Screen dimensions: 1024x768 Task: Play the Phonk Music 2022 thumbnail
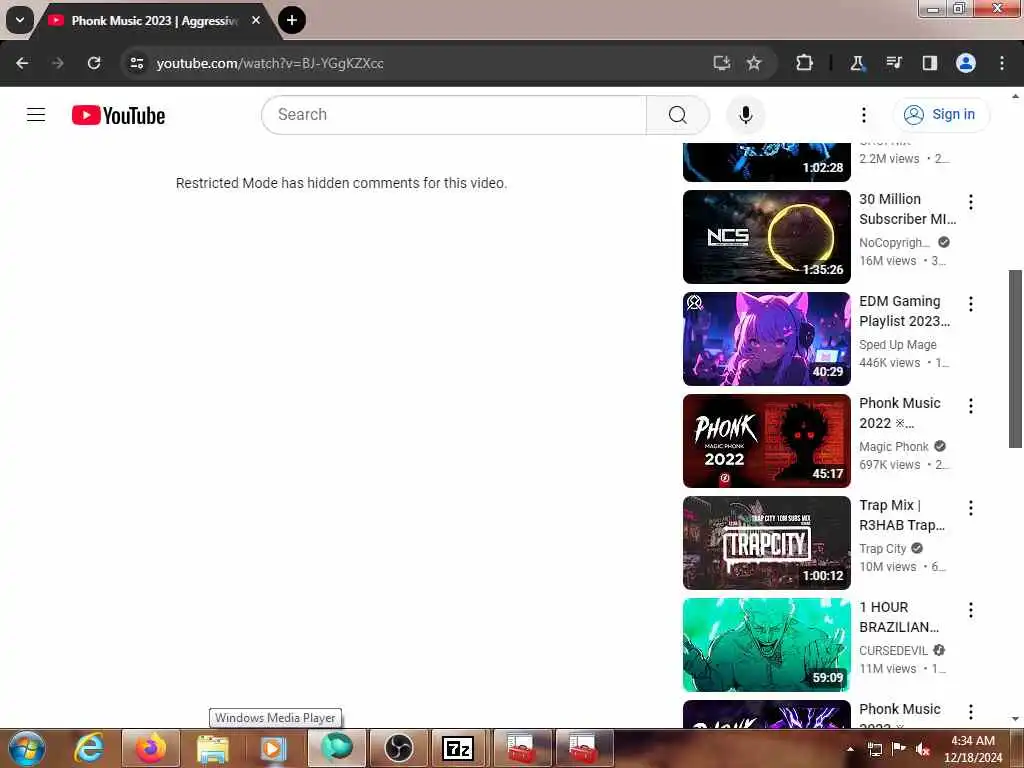pyautogui.click(x=767, y=441)
